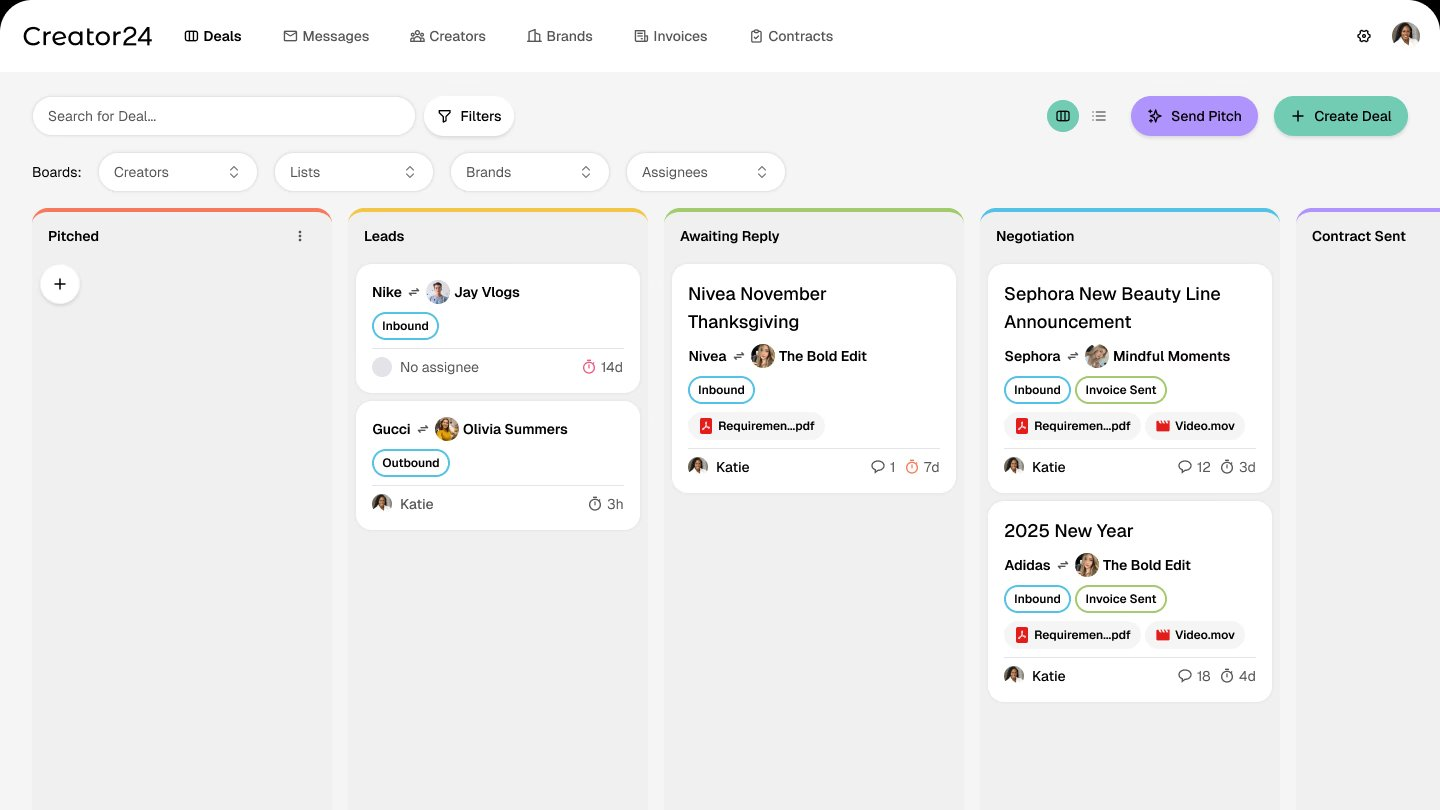This screenshot has width=1440, height=810.
Task: Click 4d timer on Adidas card
Action: point(1238,676)
